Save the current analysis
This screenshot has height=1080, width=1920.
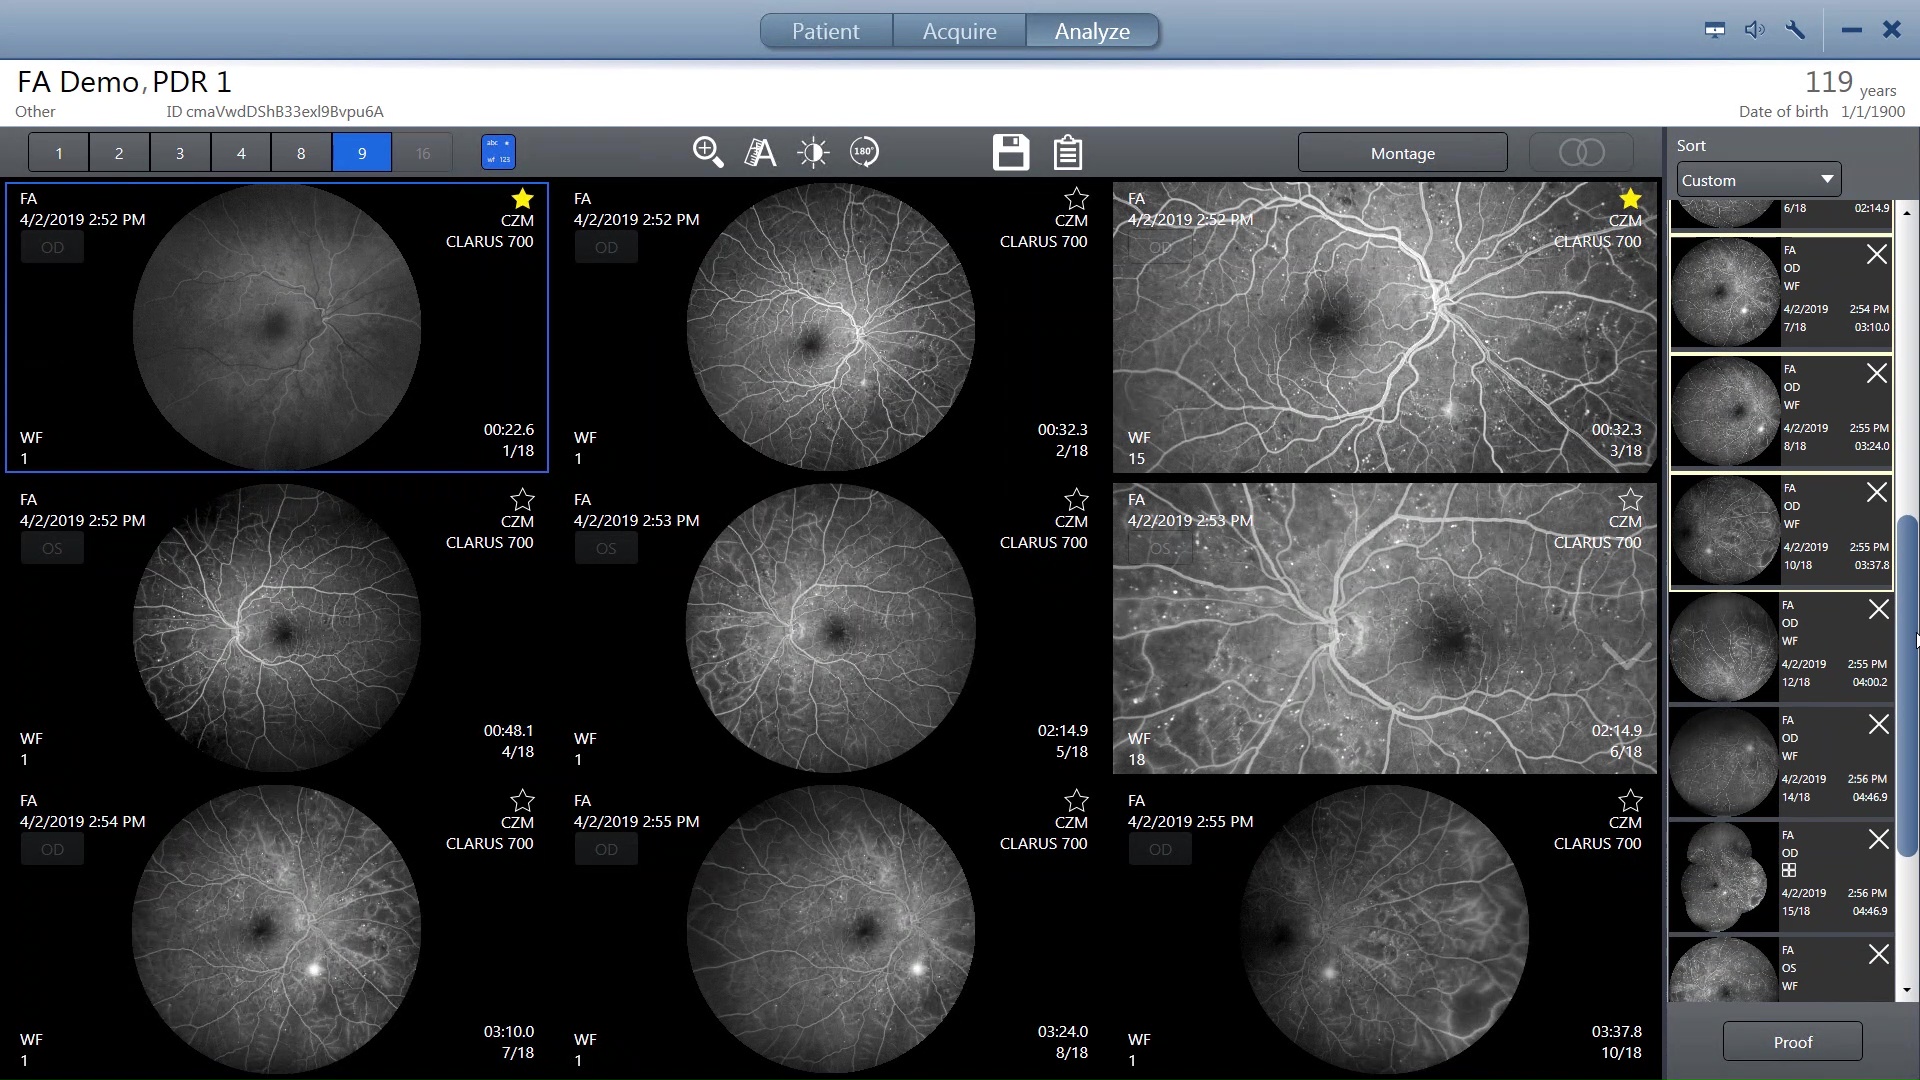click(1010, 152)
